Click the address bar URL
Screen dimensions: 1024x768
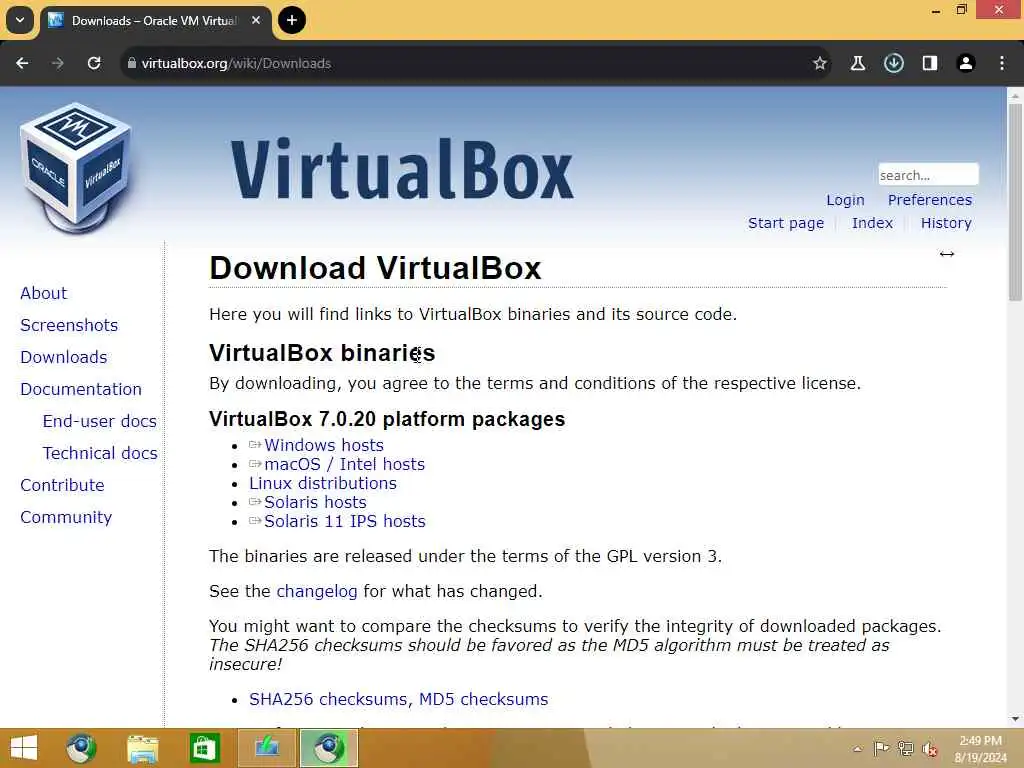(236, 63)
